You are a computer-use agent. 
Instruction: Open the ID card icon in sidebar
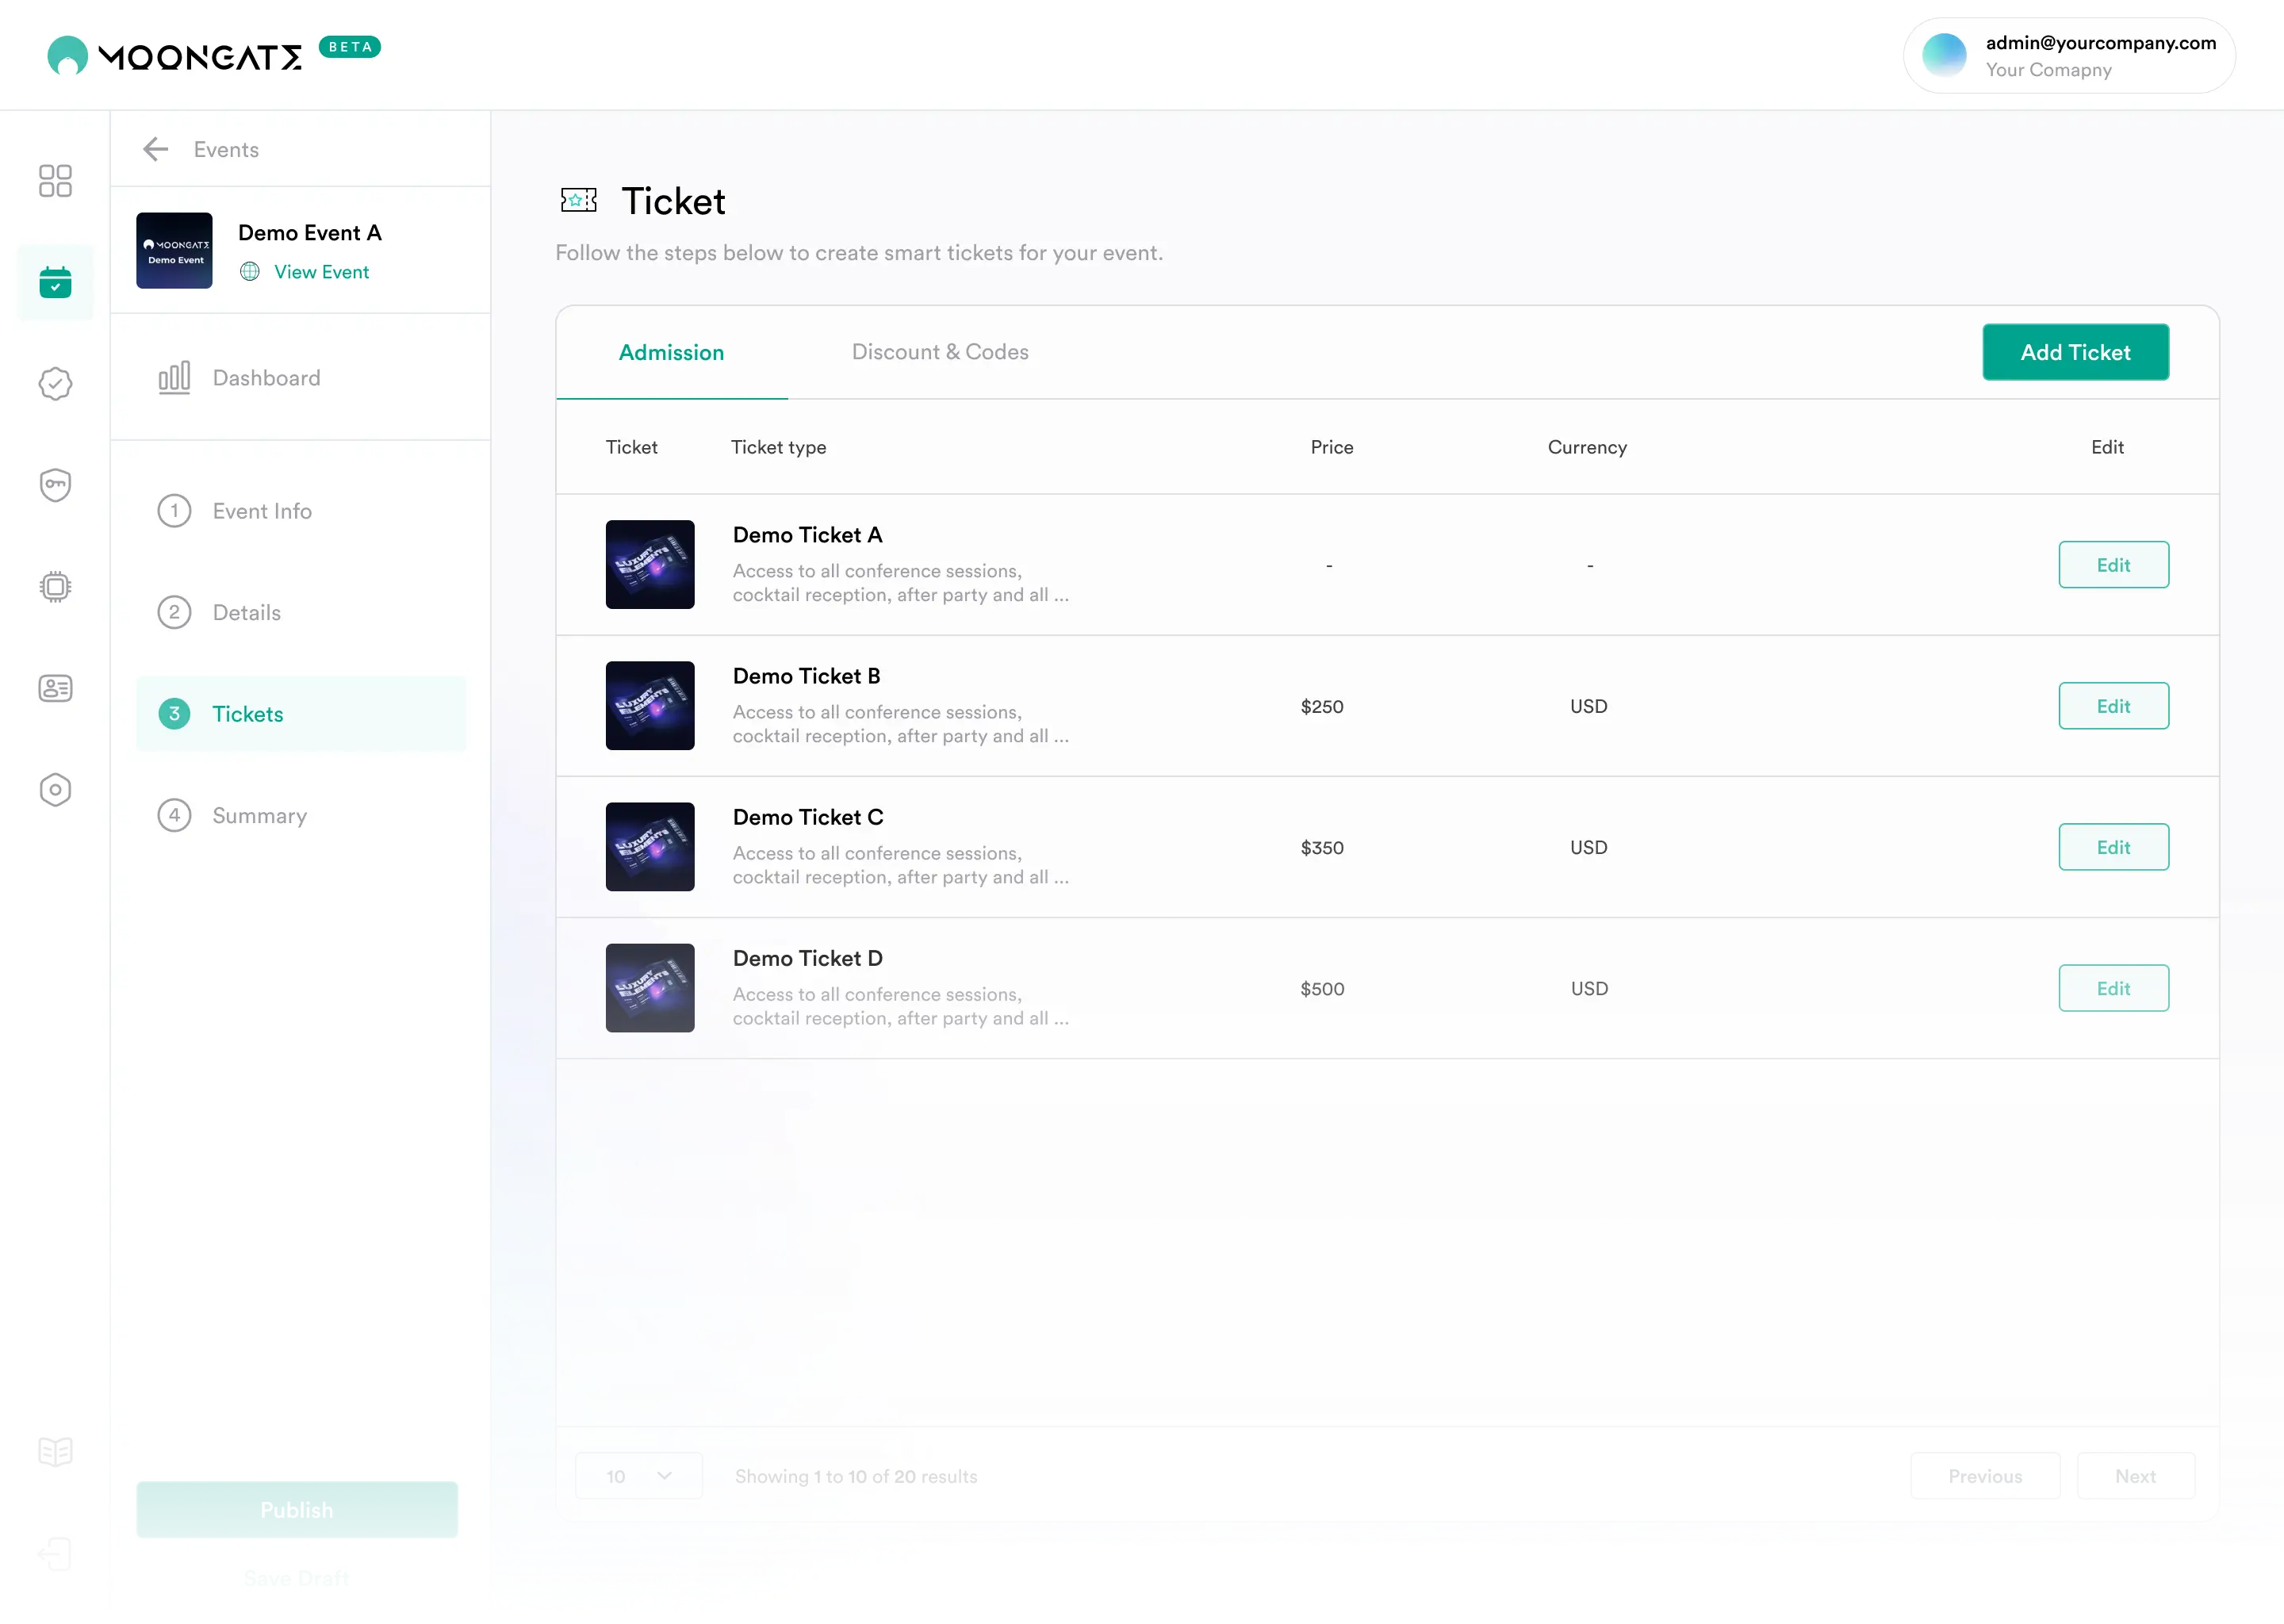point(55,688)
